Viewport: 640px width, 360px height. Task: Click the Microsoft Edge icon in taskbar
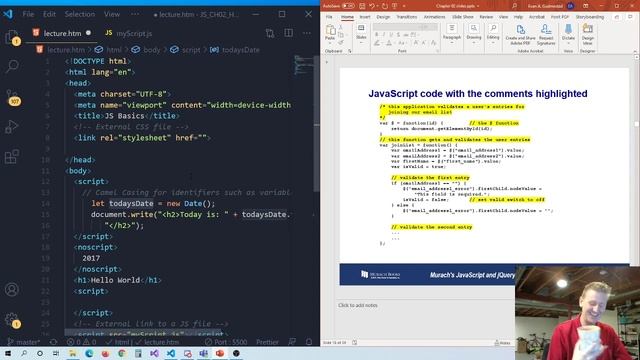89,353
